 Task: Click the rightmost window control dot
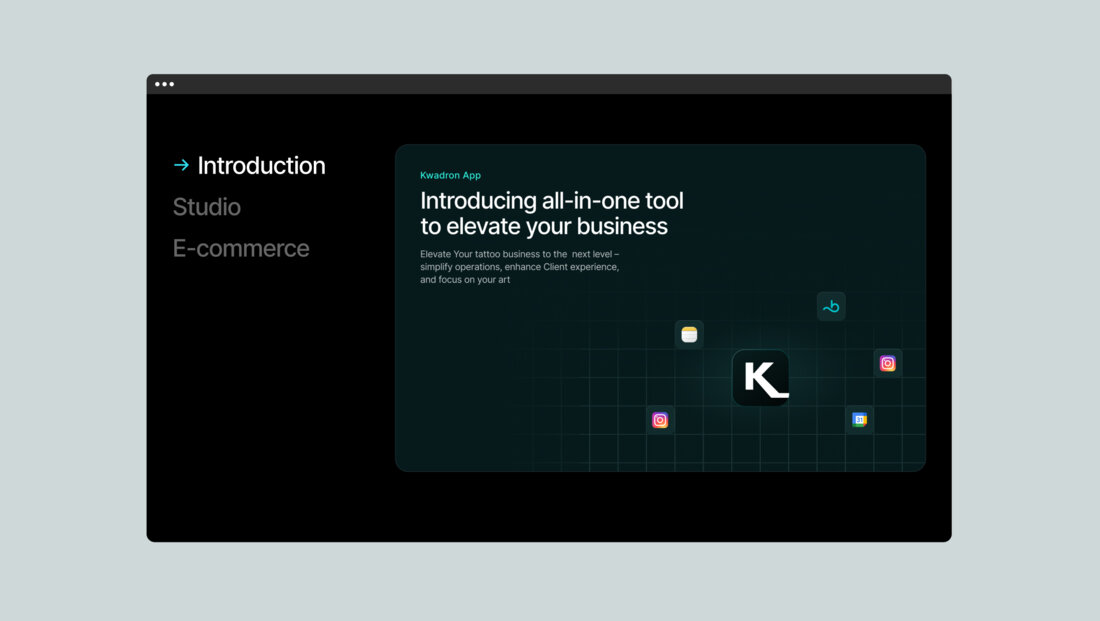pos(172,84)
